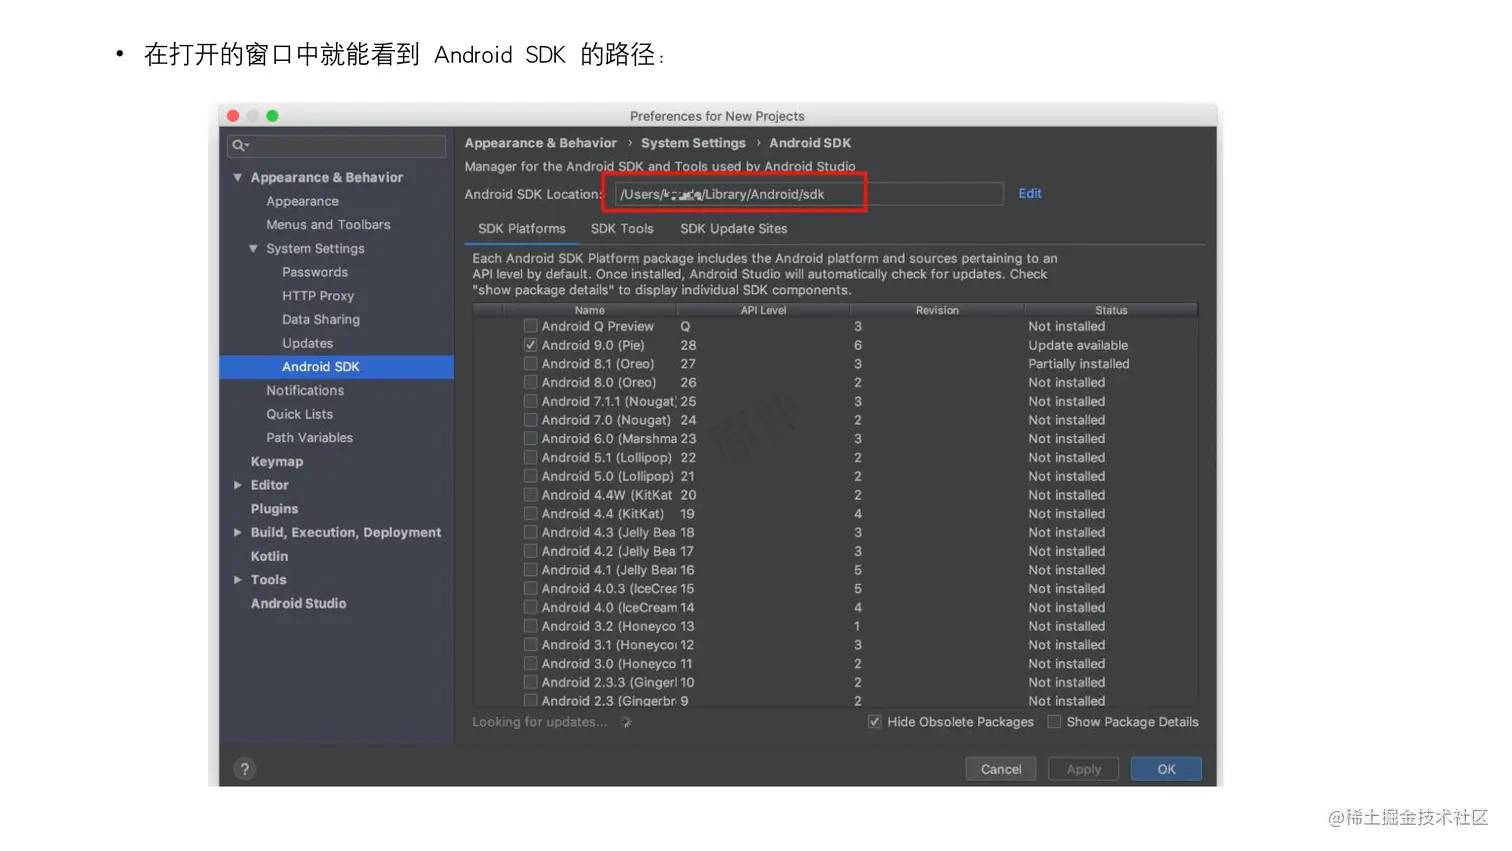The image size is (1512, 851).
Task: Uncheck Android 9.0 (Pie) platform
Action: [x=530, y=344]
